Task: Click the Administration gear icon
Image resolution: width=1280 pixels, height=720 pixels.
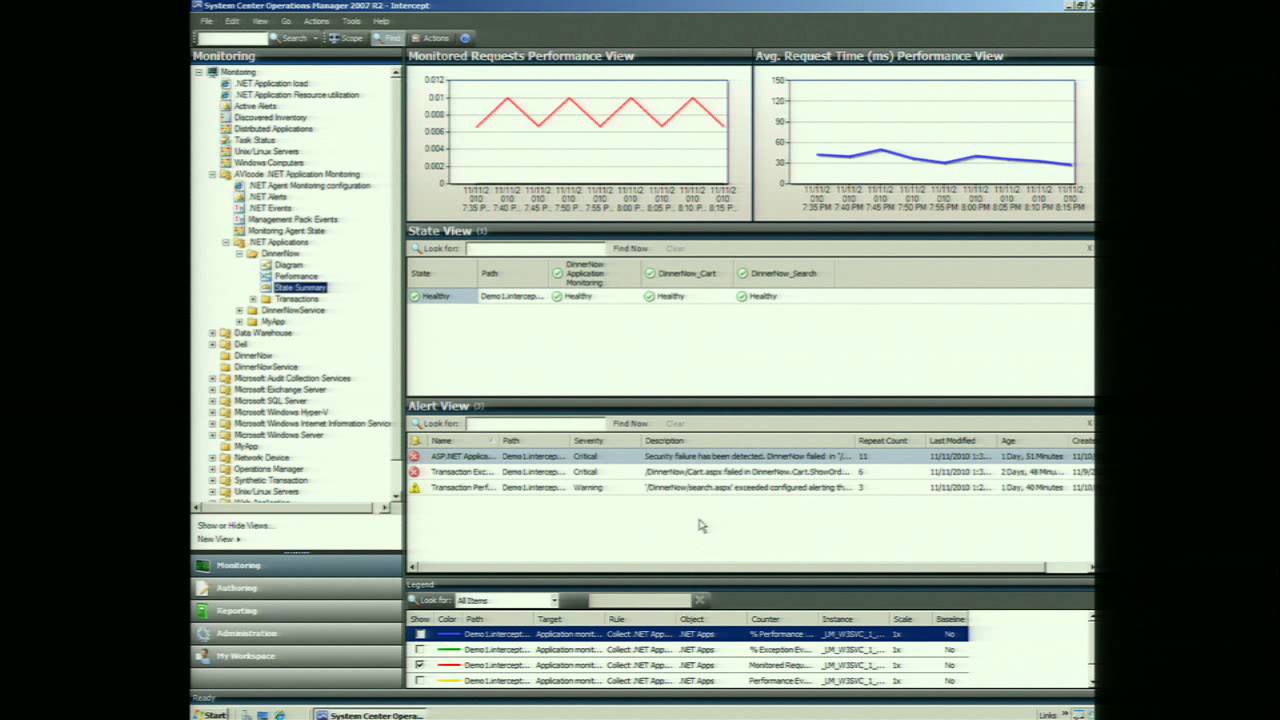Action: 203,633
